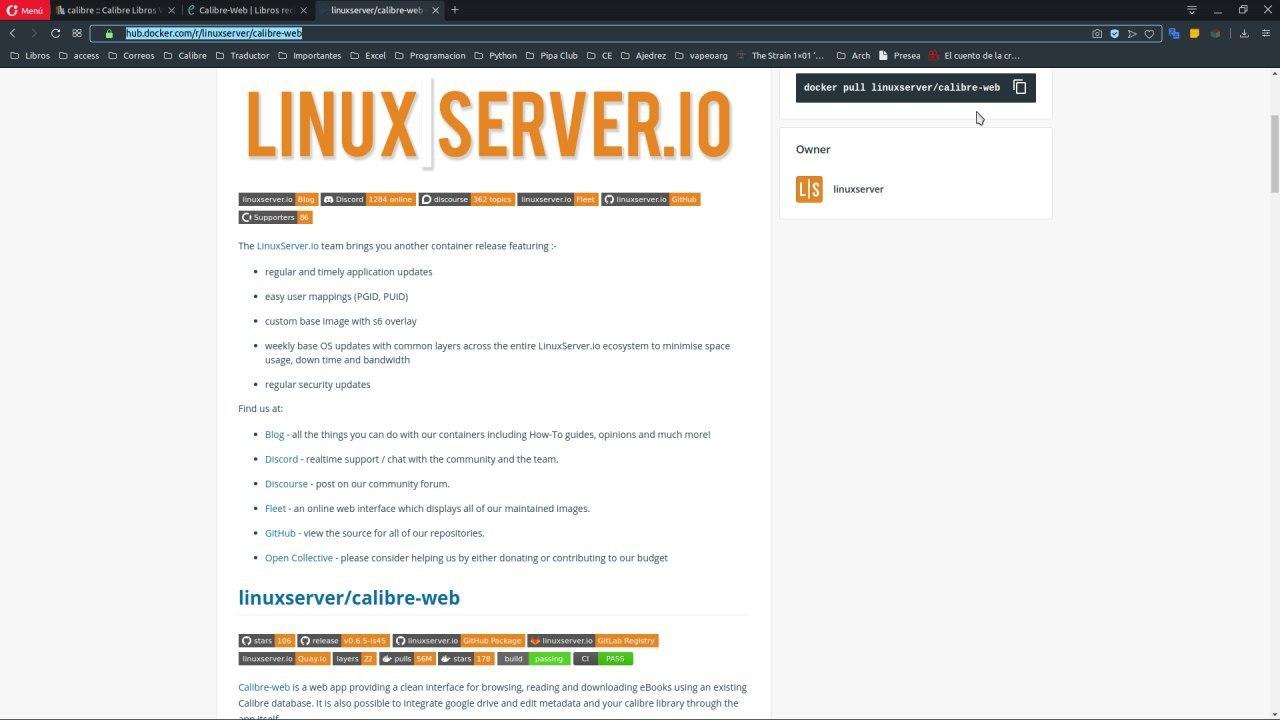1280x720 pixels.
Task: Open the Quay.io badge
Action: [x=285, y=658]
